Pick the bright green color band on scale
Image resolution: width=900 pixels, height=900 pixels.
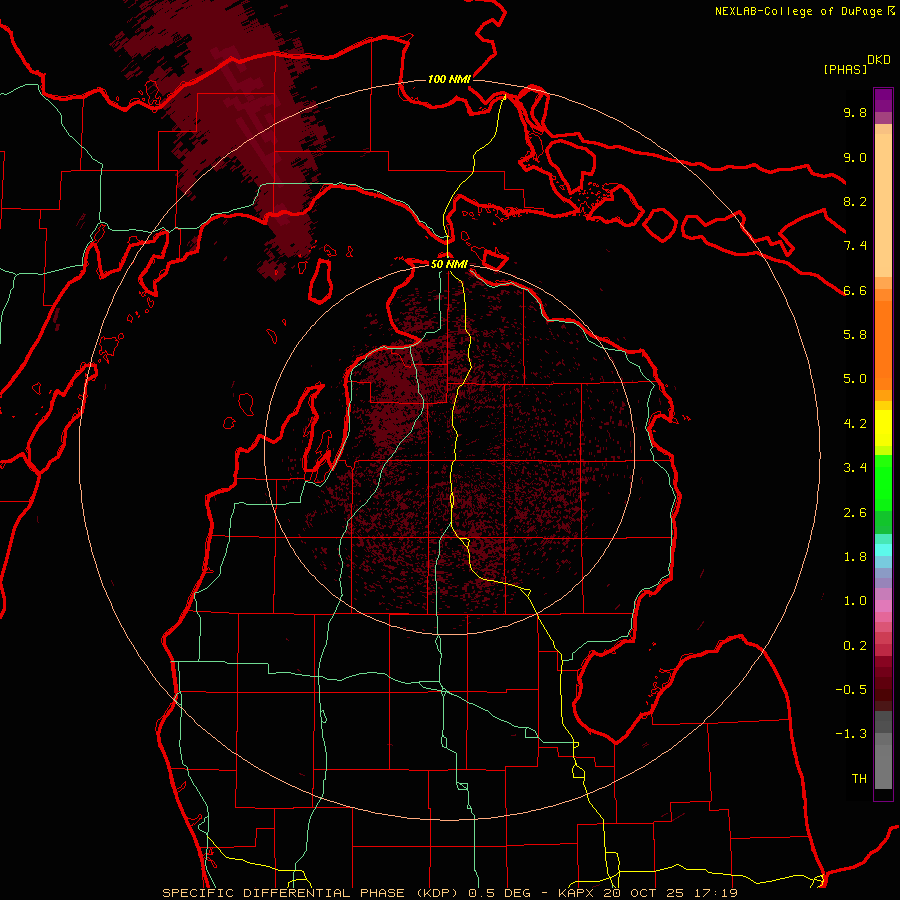[x=883, y=483]
